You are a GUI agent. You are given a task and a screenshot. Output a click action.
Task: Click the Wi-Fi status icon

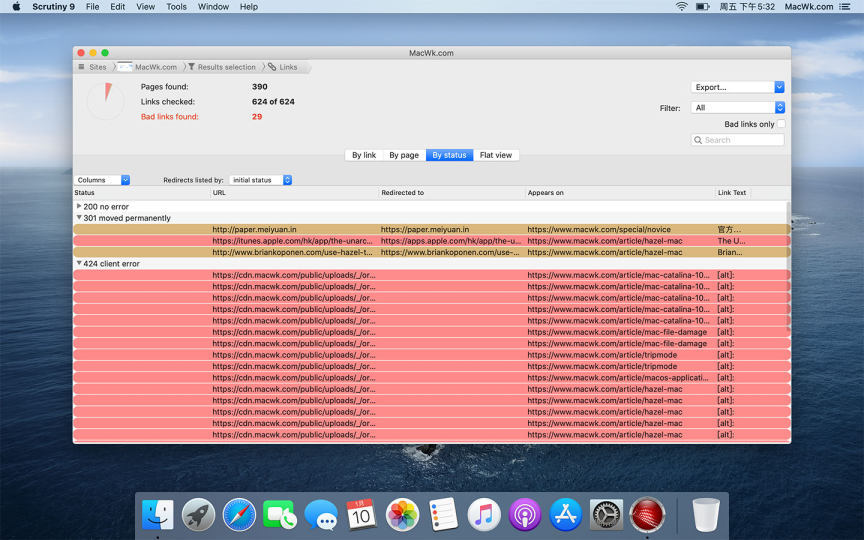tap(682, 7)
